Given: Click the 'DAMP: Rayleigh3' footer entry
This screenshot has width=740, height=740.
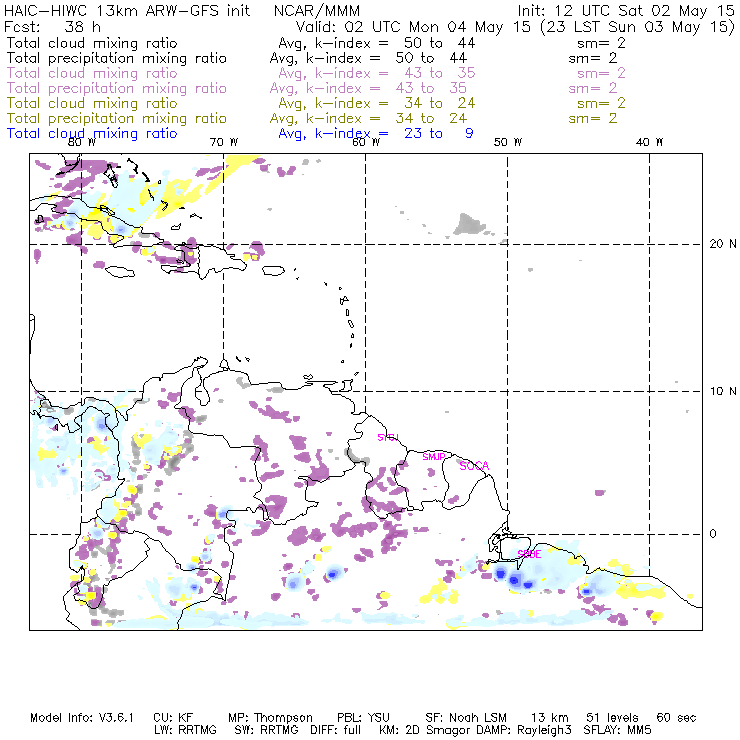Looking at the screenshot, I should pos(524,730).
